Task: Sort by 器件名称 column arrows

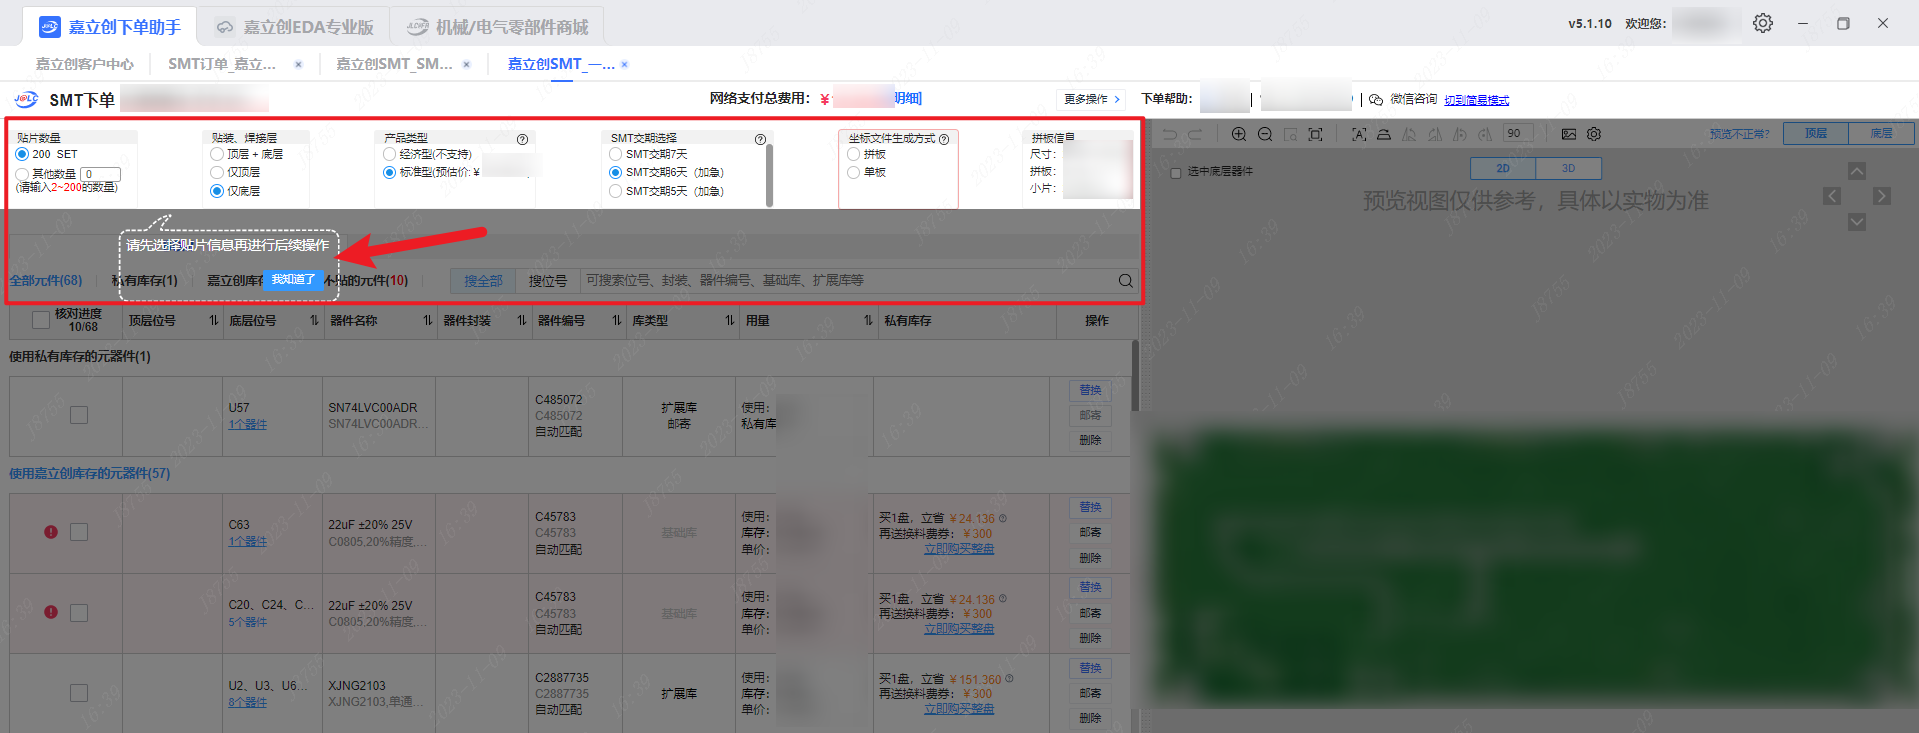Action: tap(427, 321)
